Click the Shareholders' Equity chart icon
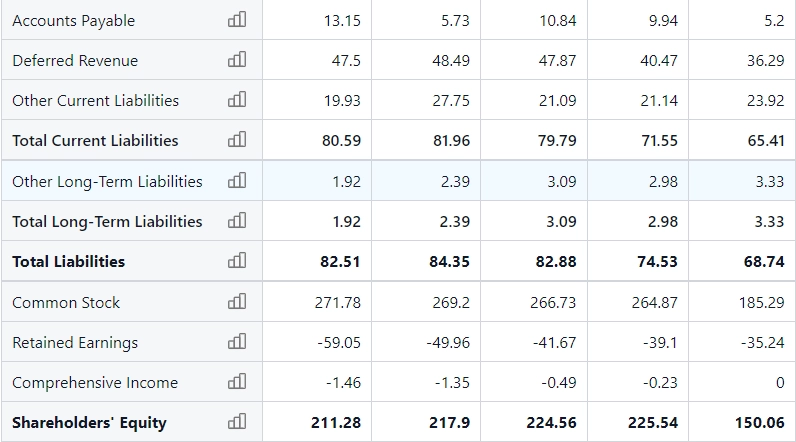The height and width of the screenshot is (442, 796). point(237,422)
